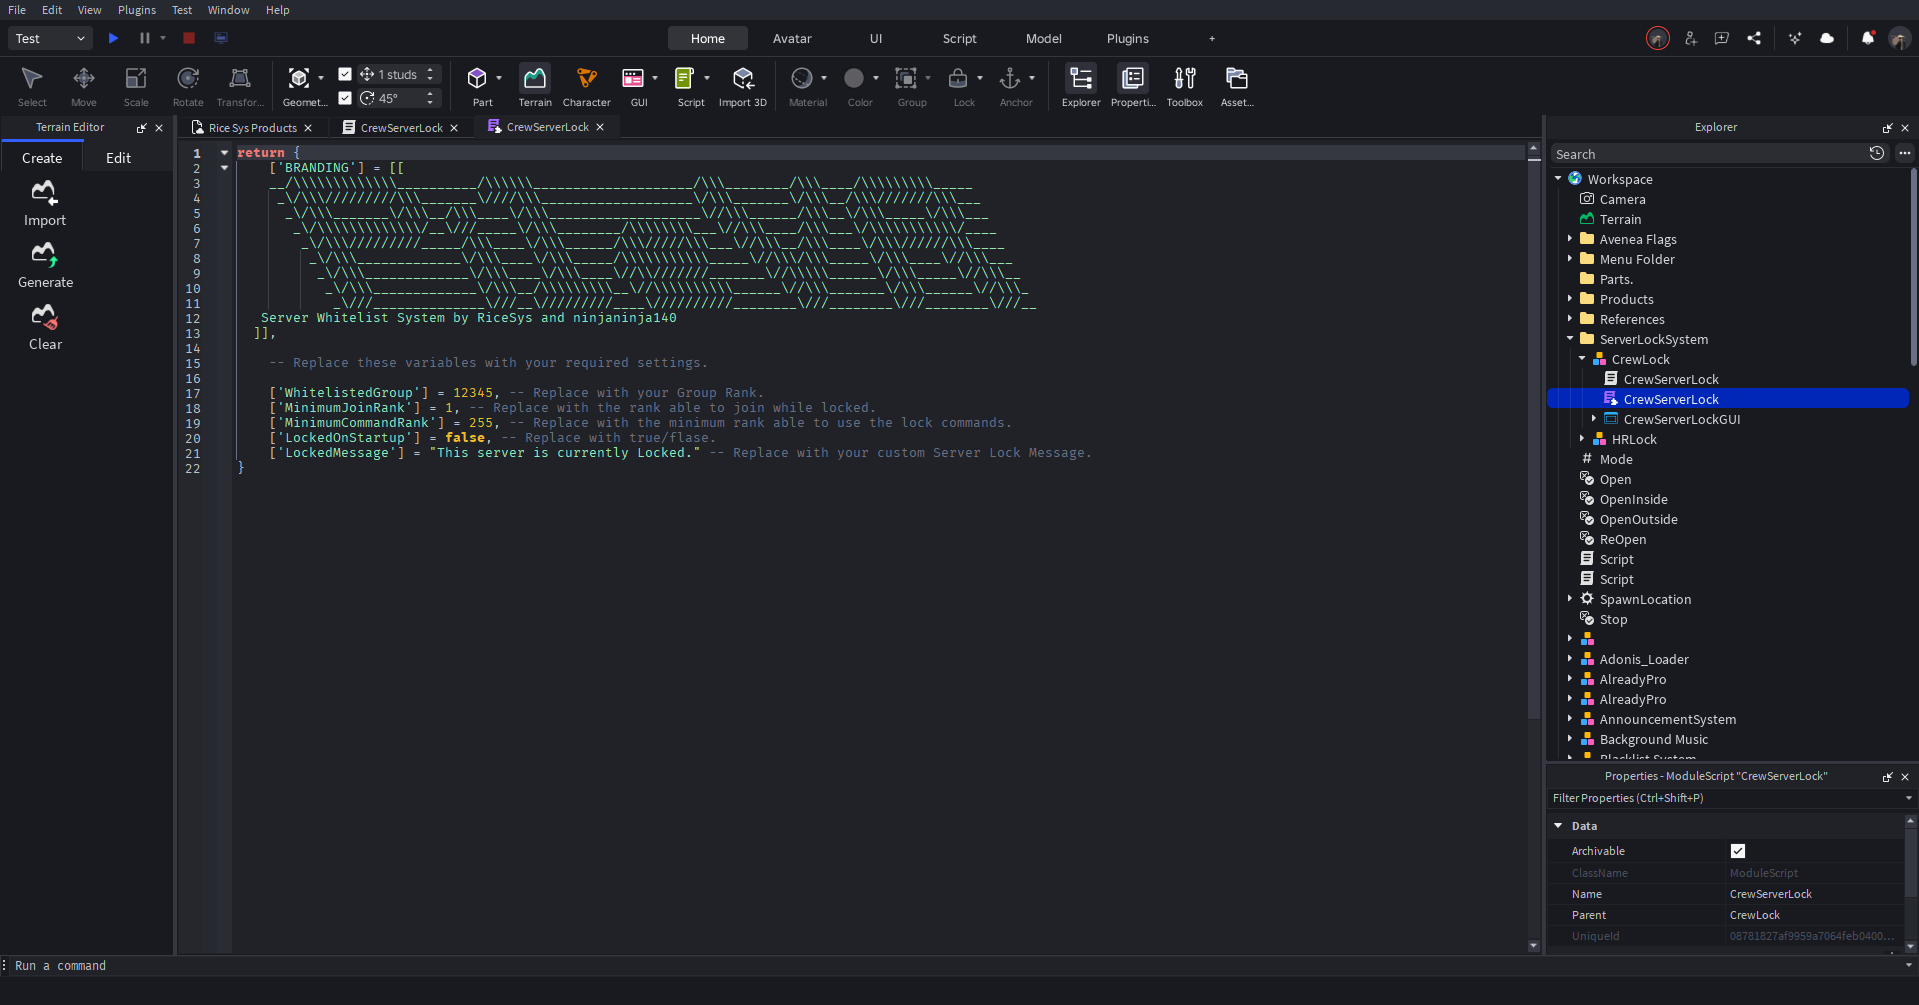1919x1005 pixels.
Task: Switch to the Model ribbon tab
Action: (x=1043, y=38)
